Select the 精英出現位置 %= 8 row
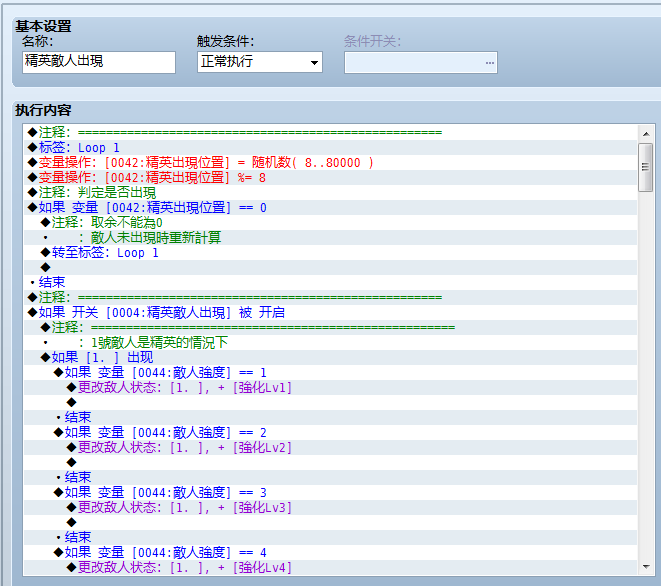The width and height of the screenshot is (661, 586). (x=330, y=177)
